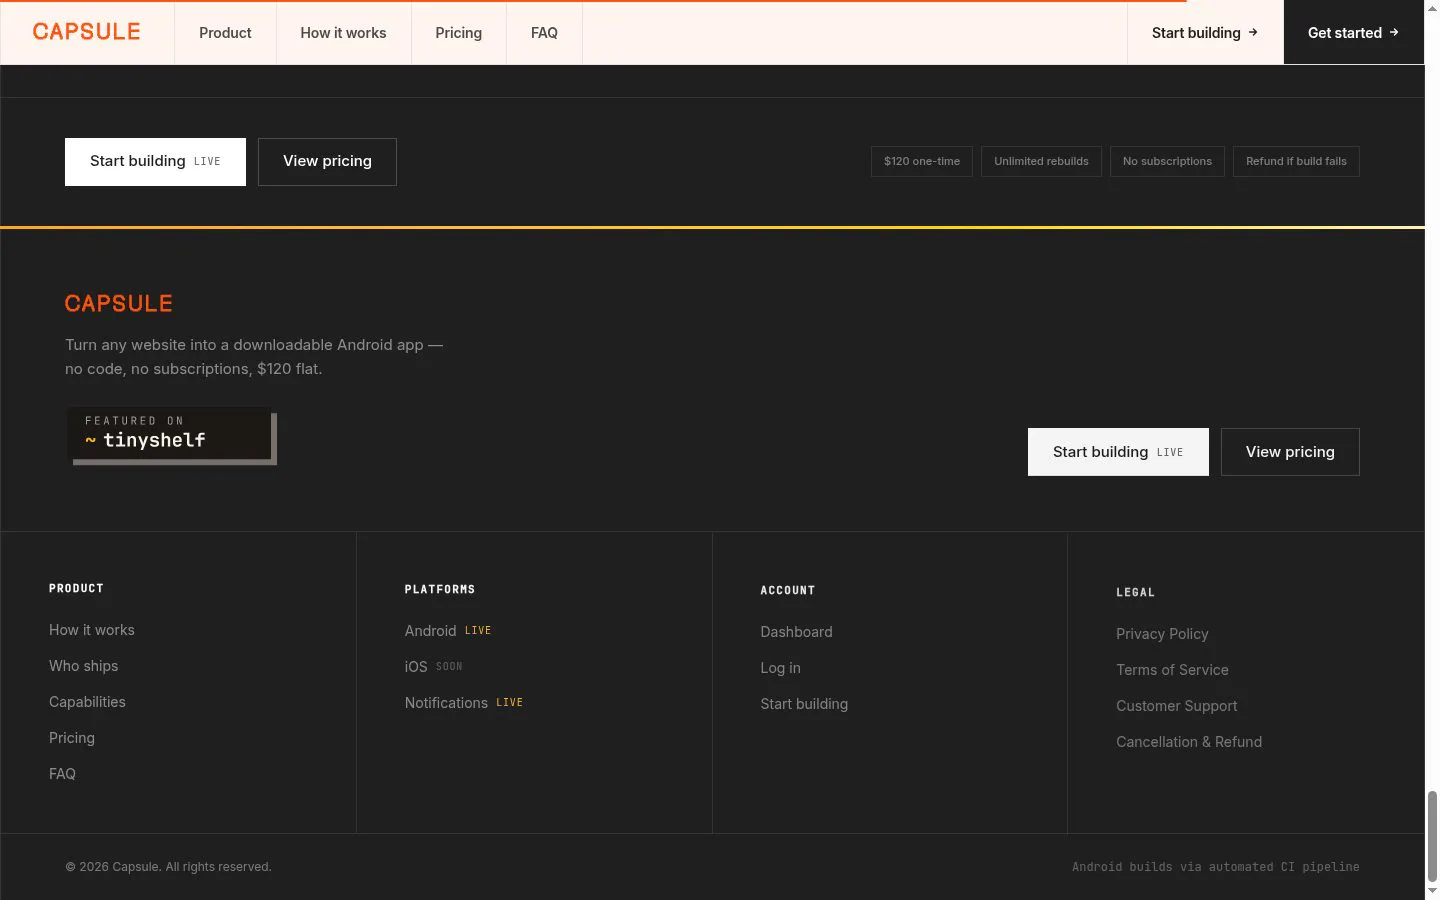Click the 'No subscriptions' tag
1440x900 pixels.
pos(1167,161)
